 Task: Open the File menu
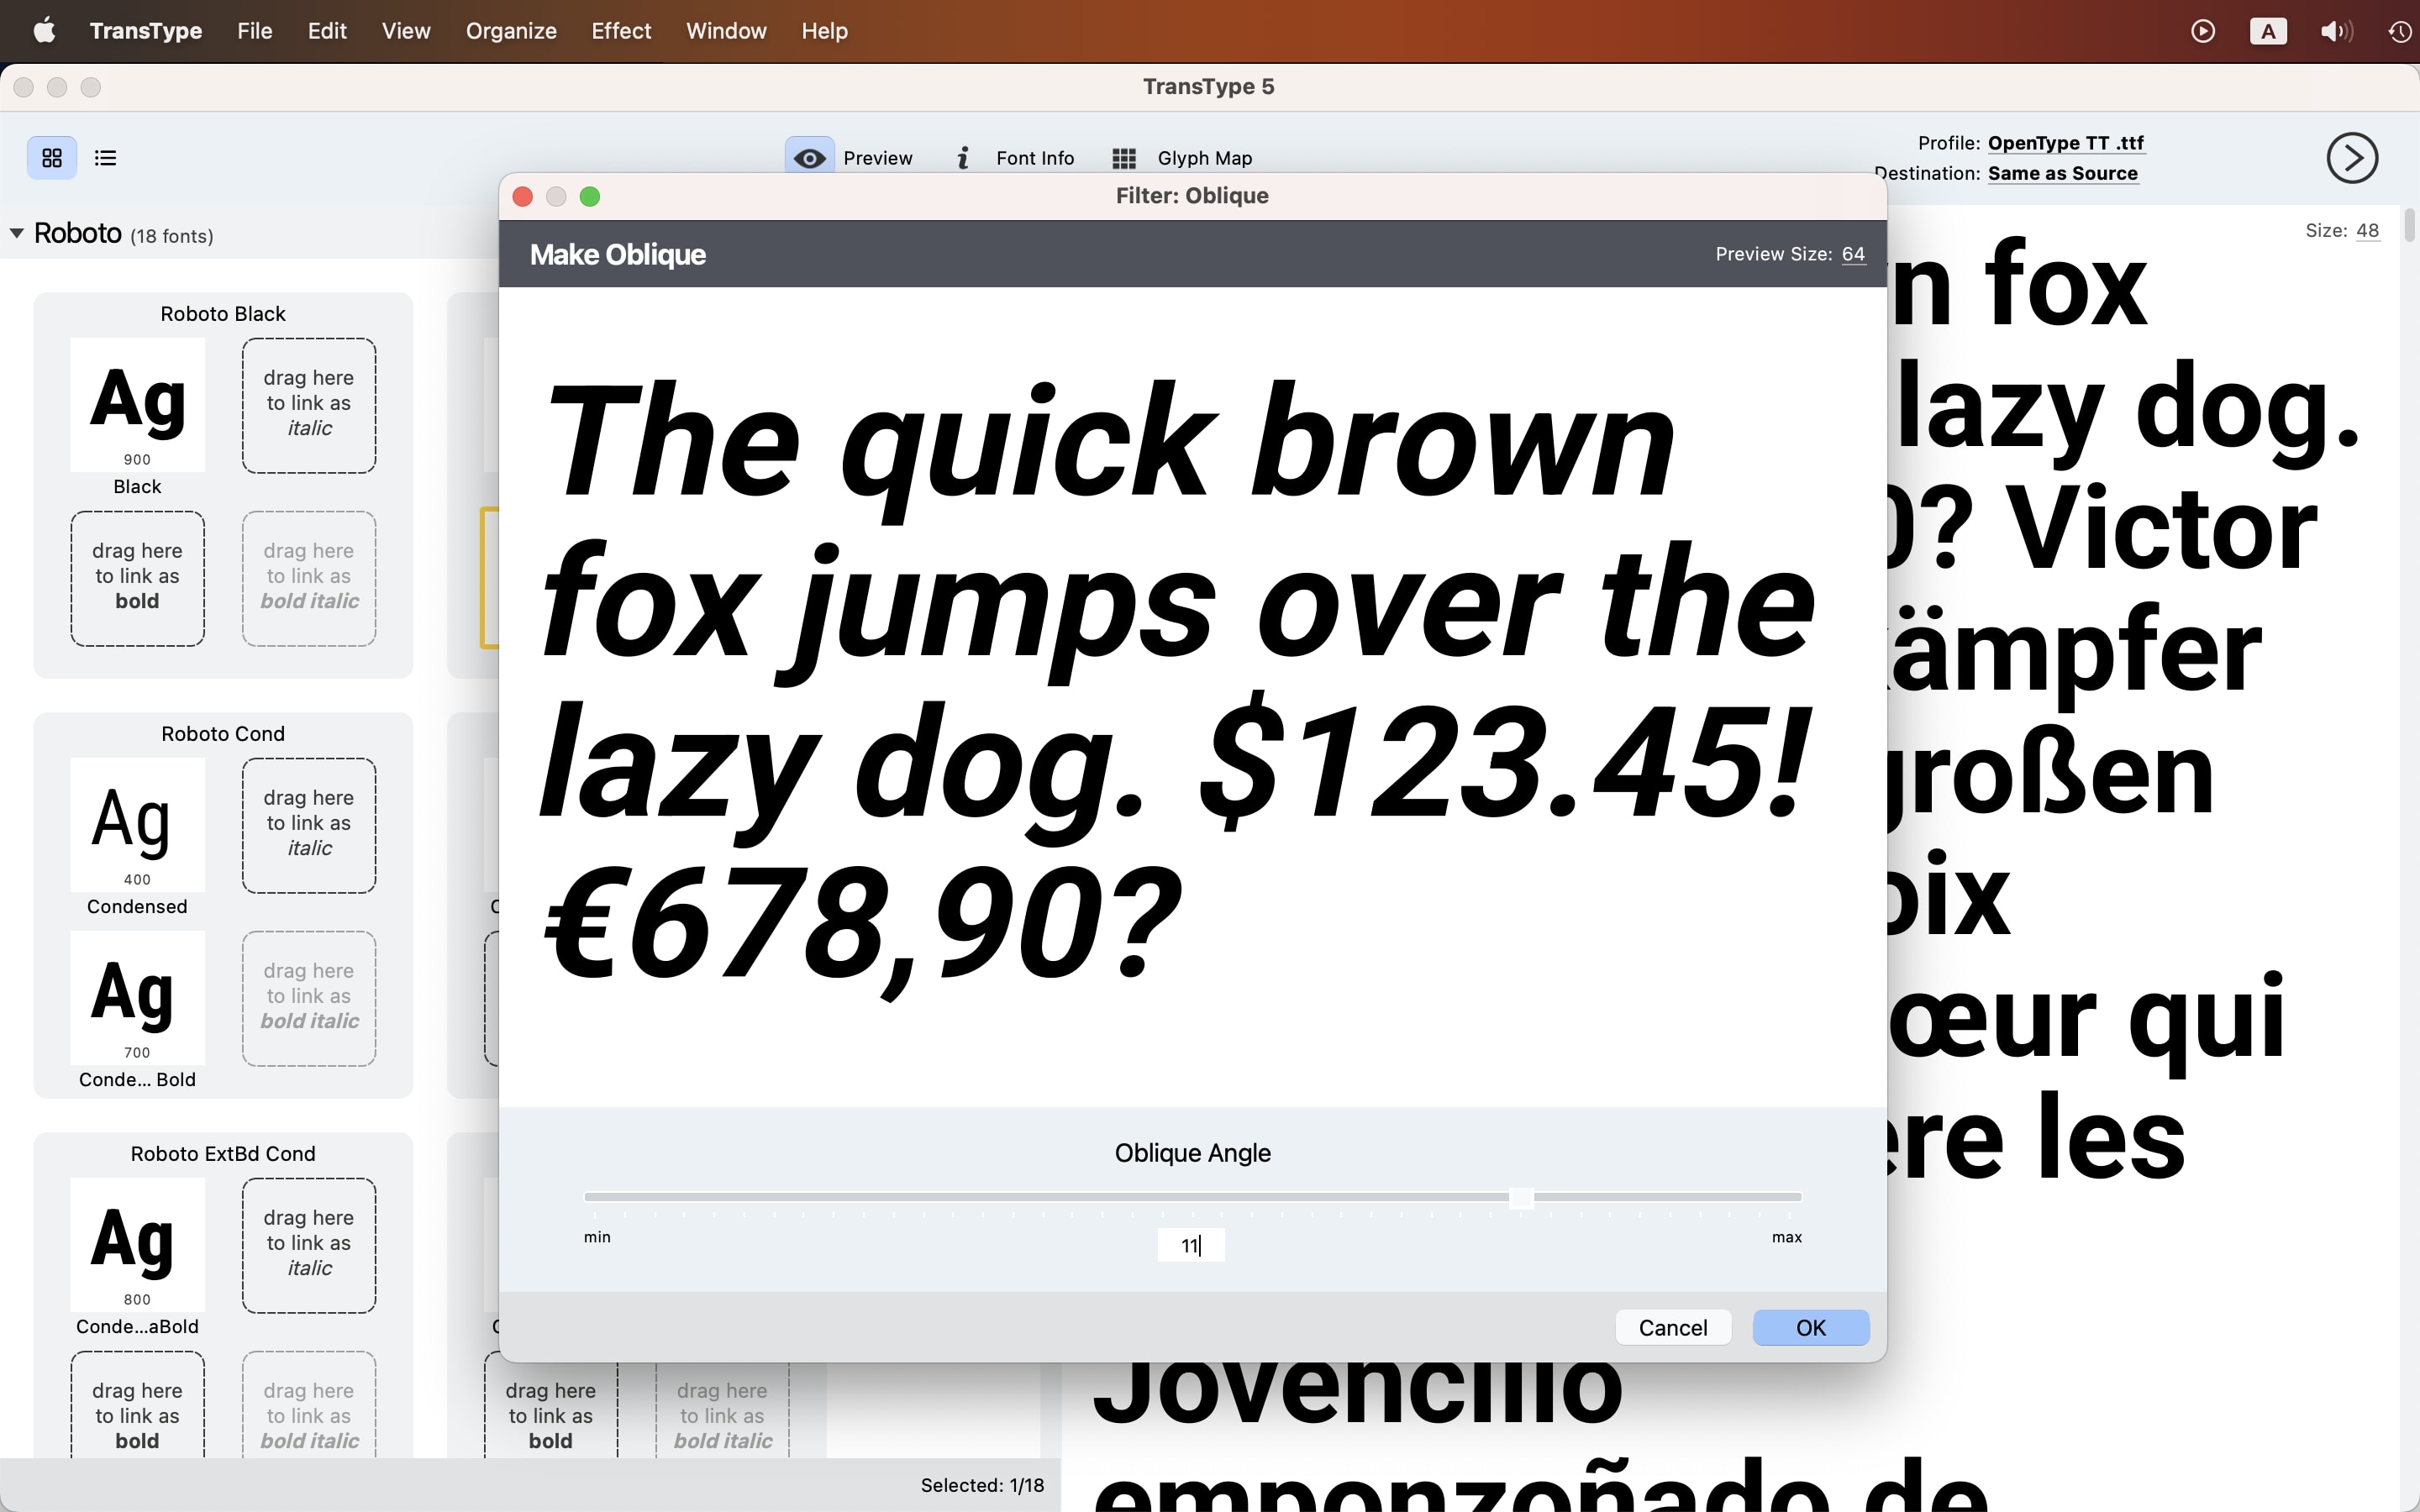tap(255, 31)
